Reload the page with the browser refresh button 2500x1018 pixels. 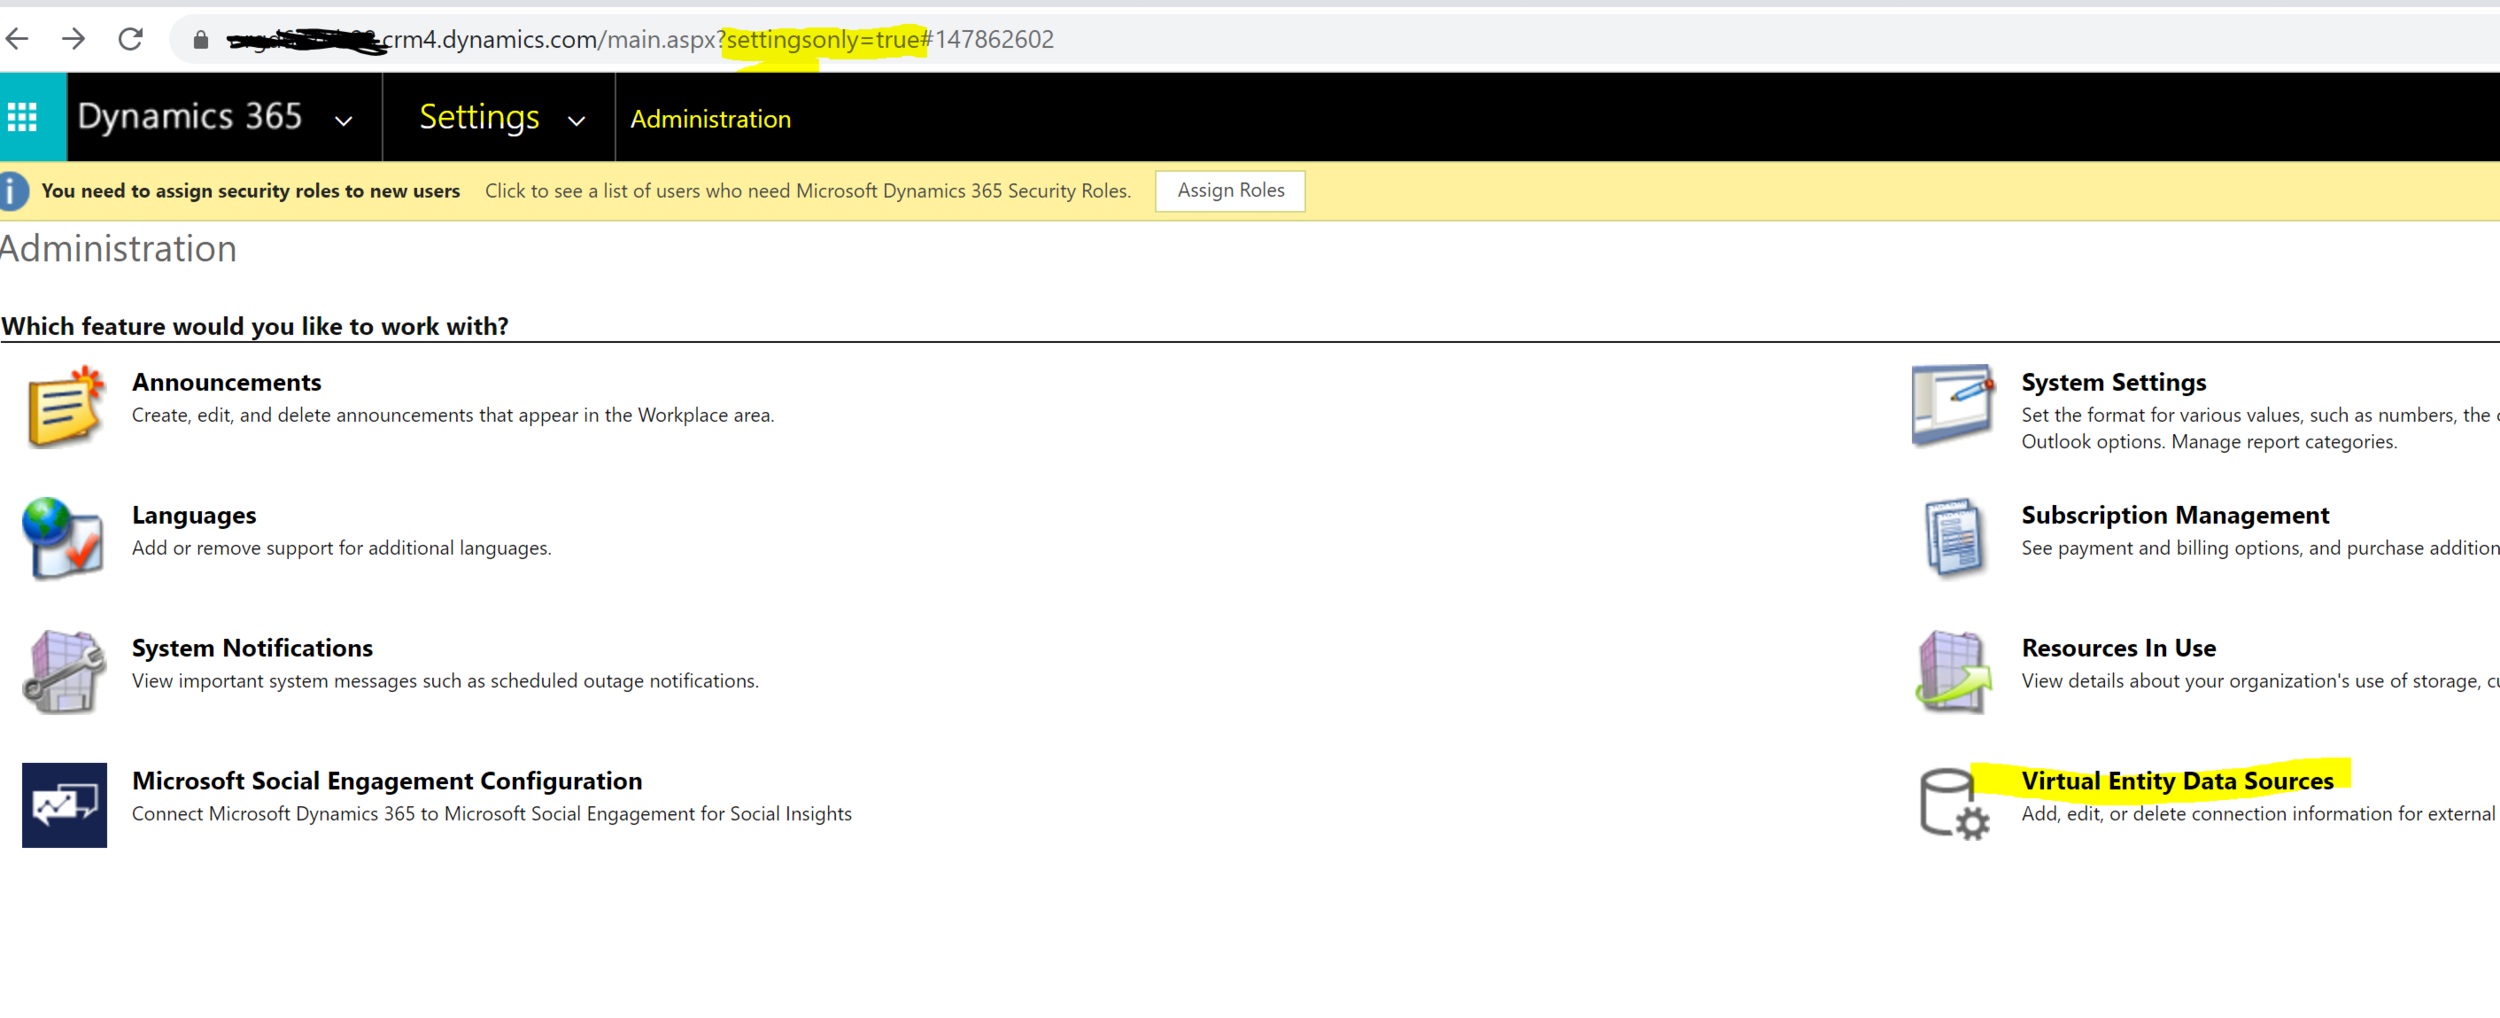[130, 39]
